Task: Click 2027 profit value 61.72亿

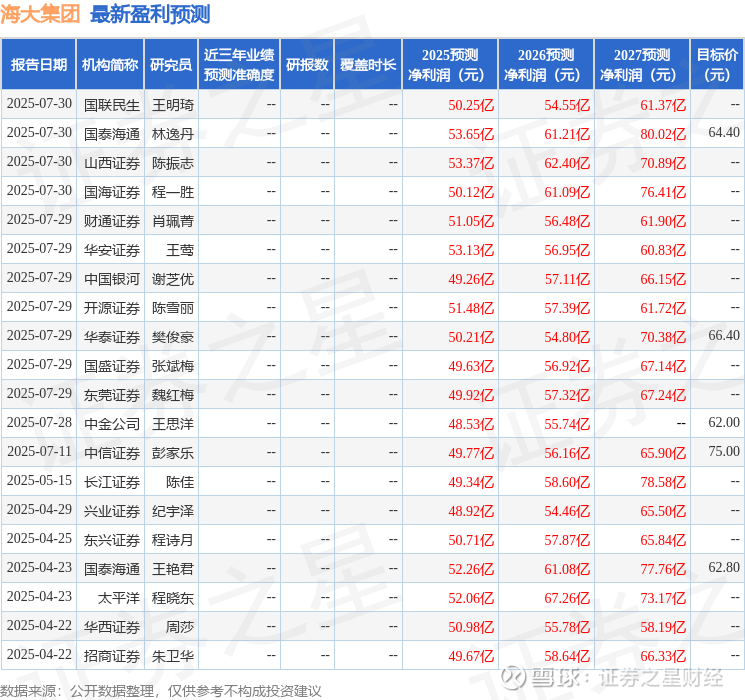Action: [663, 308]
